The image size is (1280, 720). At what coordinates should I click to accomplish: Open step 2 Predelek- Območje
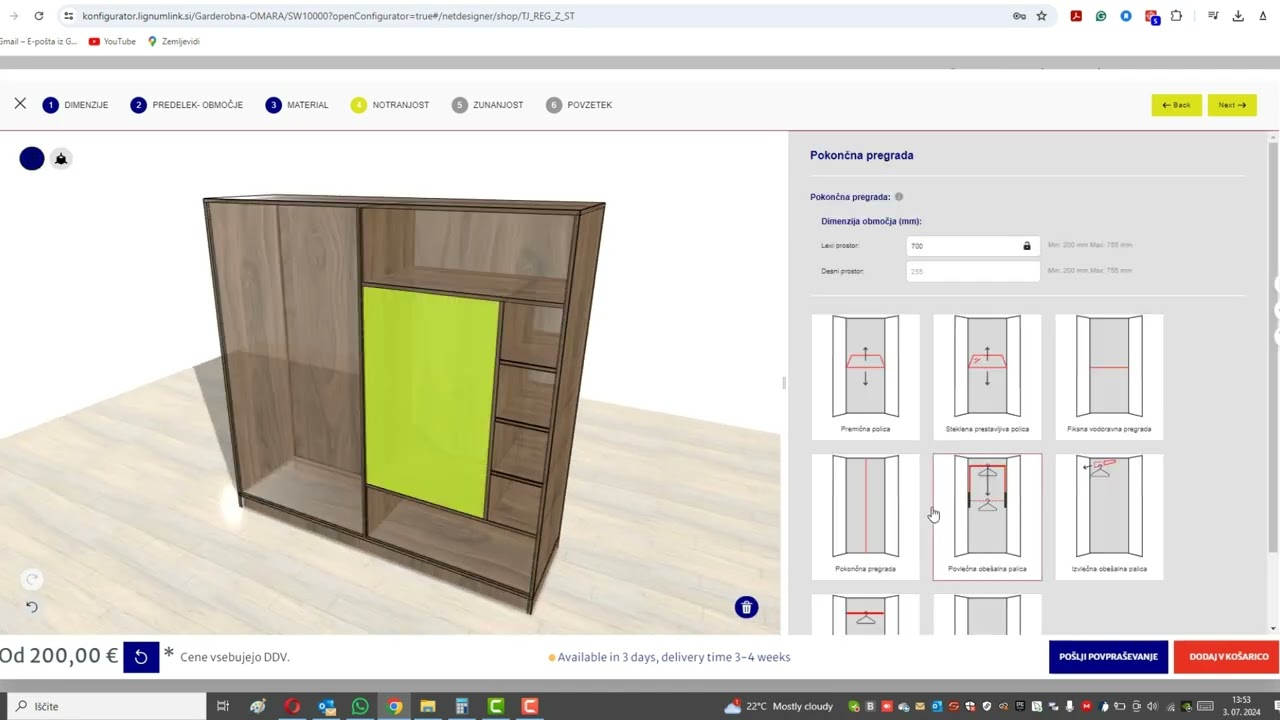pyautogui.click(x=187, y=105)
